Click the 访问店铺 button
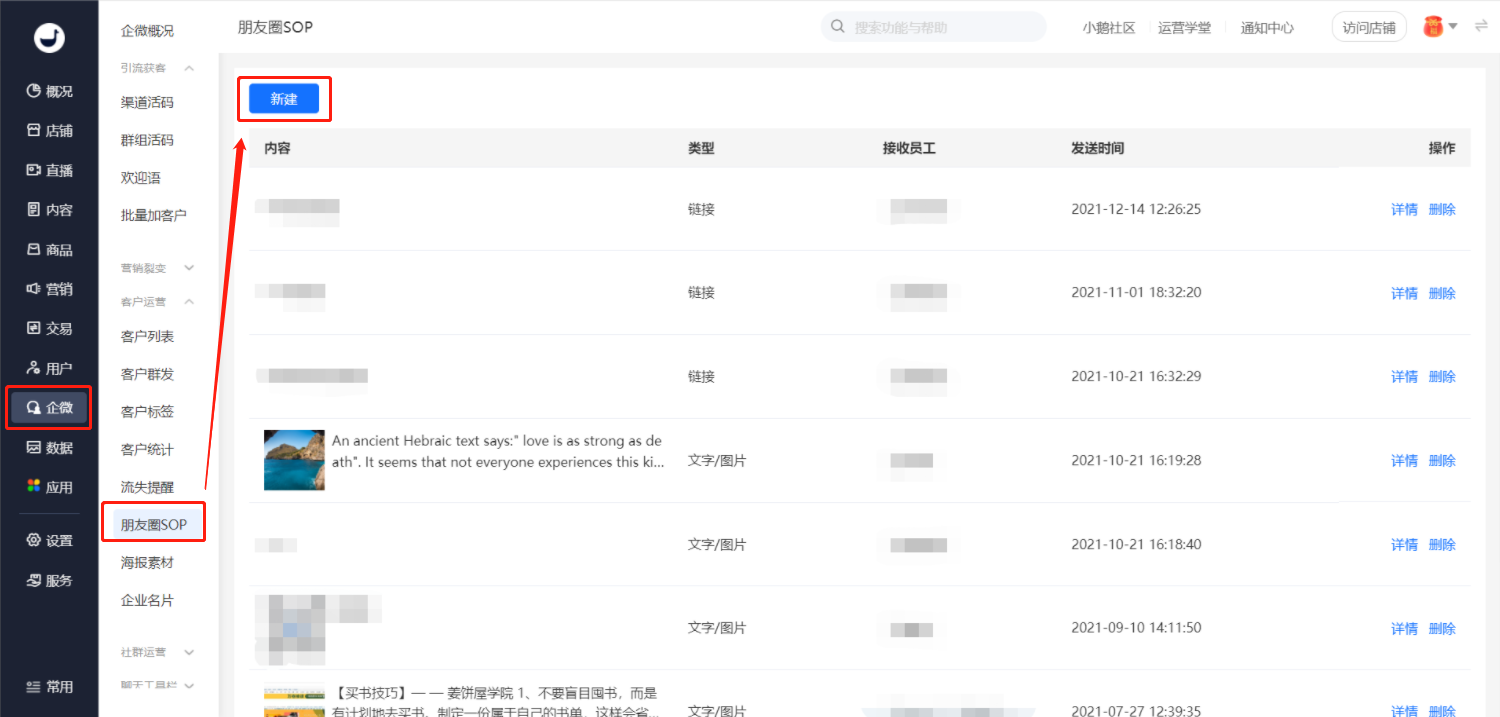This screenshot has height=717, width=1500. click(x=1369, y=28)
